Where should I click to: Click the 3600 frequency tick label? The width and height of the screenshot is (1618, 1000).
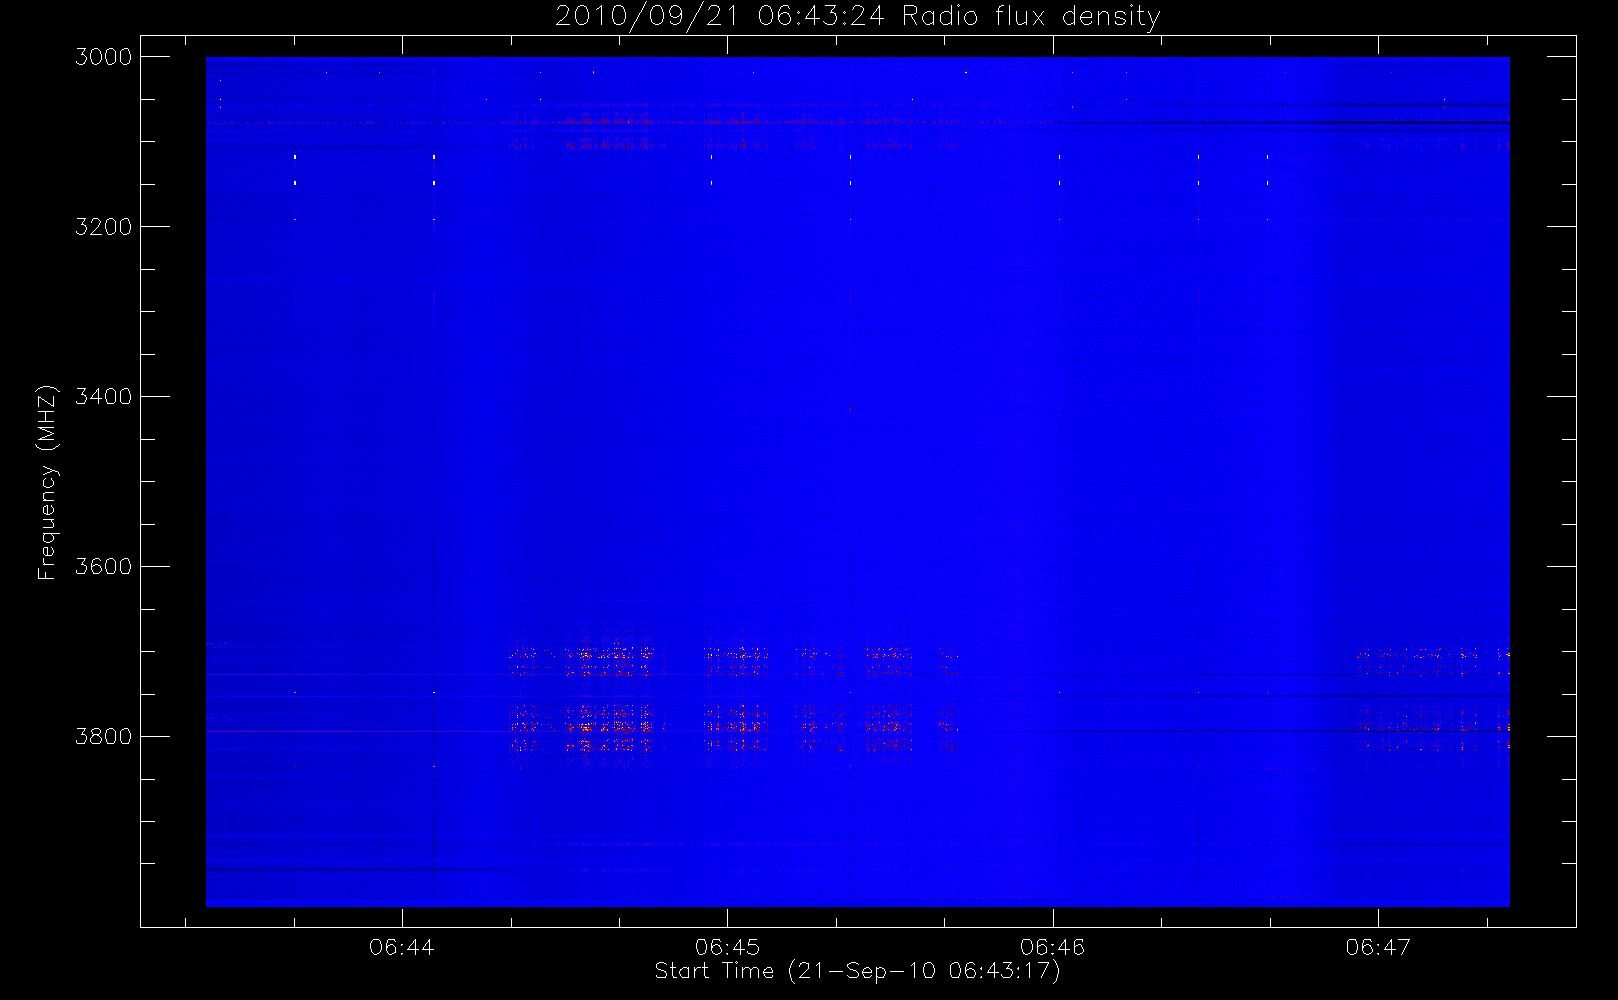coord(104,567)
